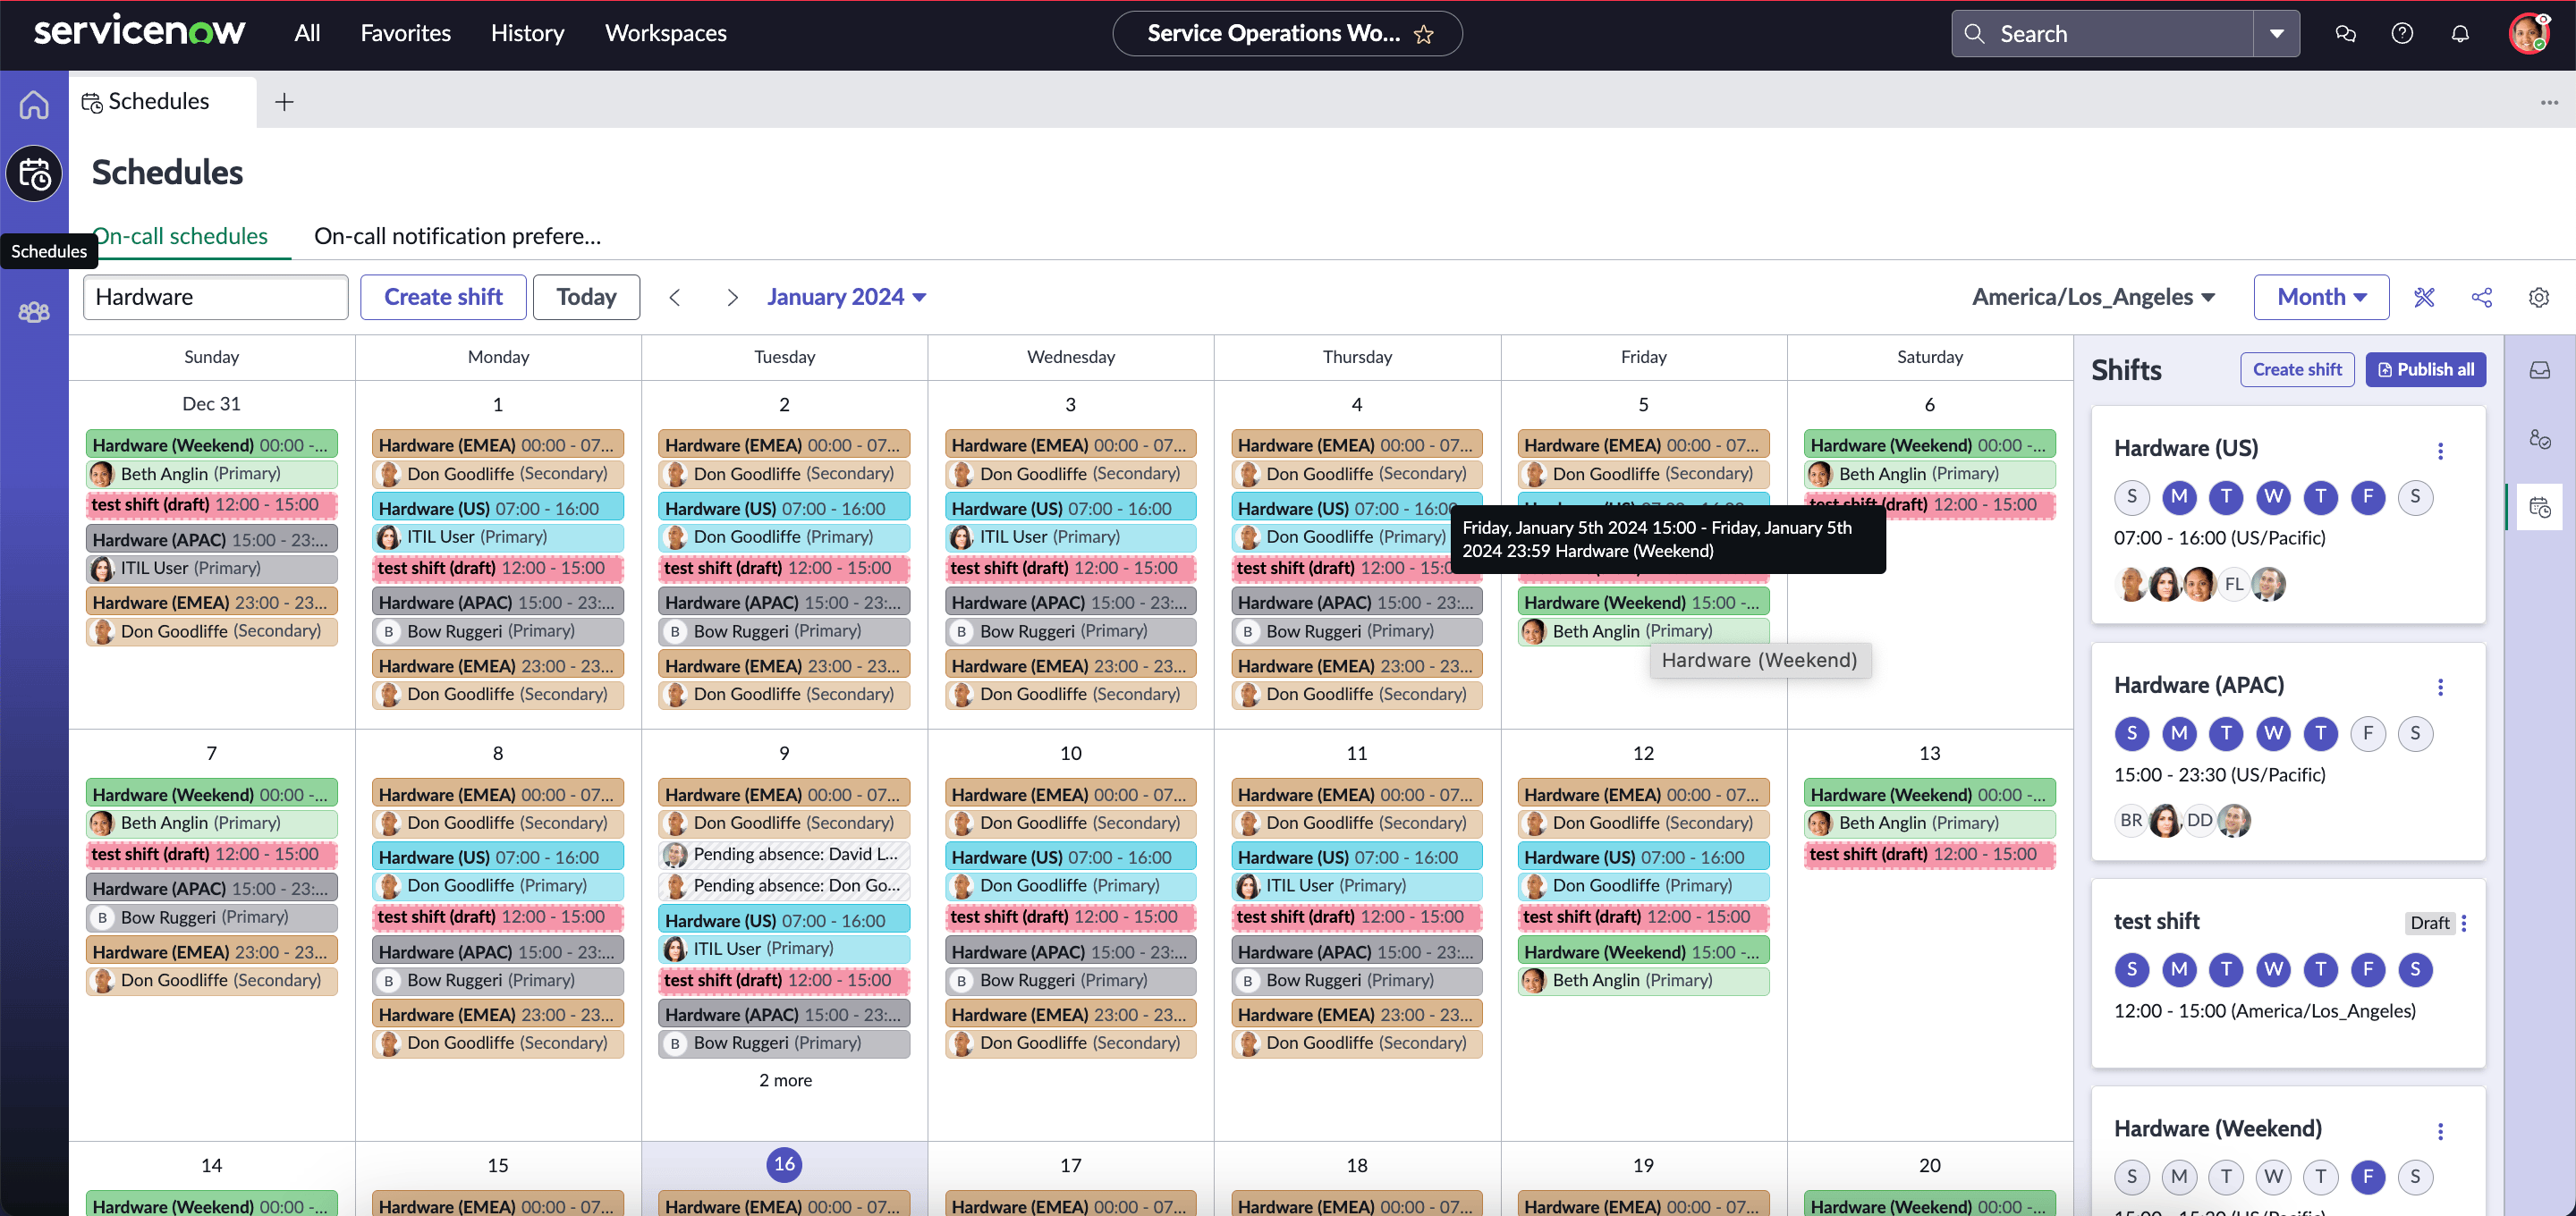The image size is (2576, 1216).
Task: Open Workspaces menu
Action: 665,34
